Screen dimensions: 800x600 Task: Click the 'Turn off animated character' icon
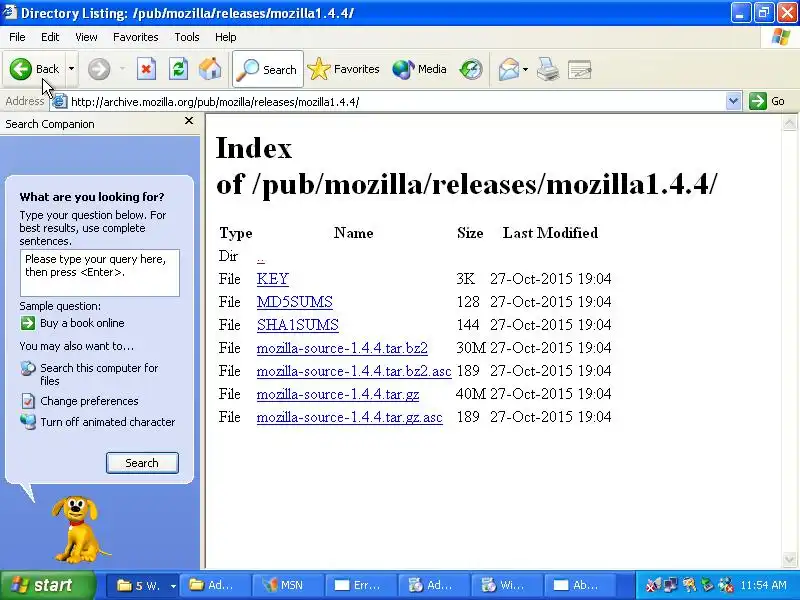[x=28, y=422]
